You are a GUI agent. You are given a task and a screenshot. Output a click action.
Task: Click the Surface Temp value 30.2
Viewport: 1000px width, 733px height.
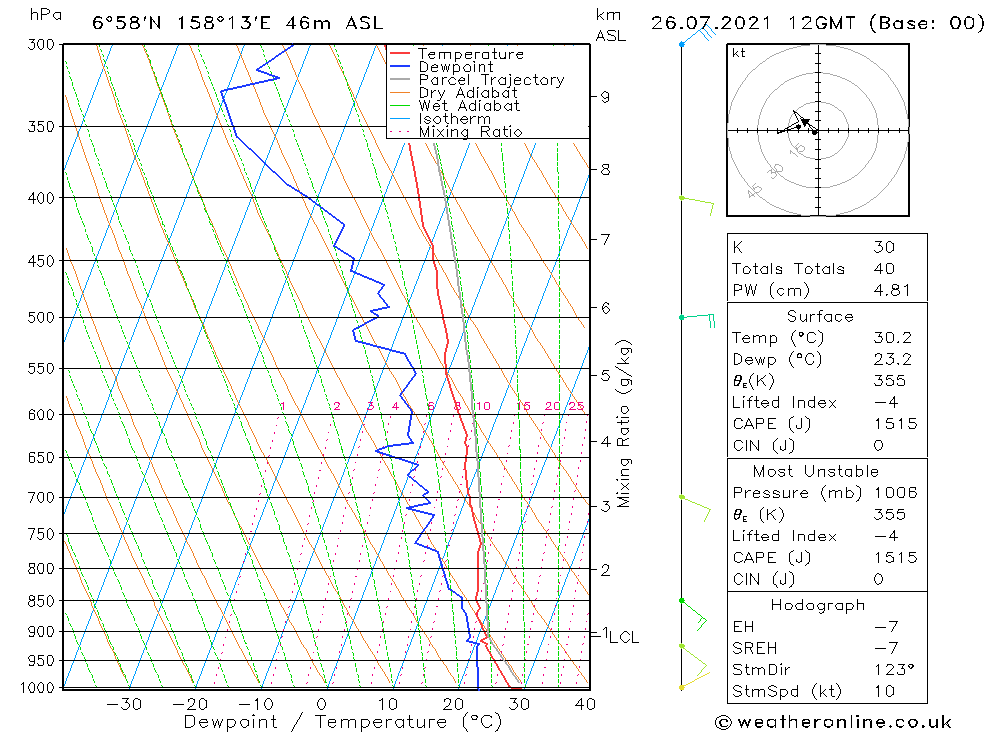pyautogui.click(x=892, y=337)
